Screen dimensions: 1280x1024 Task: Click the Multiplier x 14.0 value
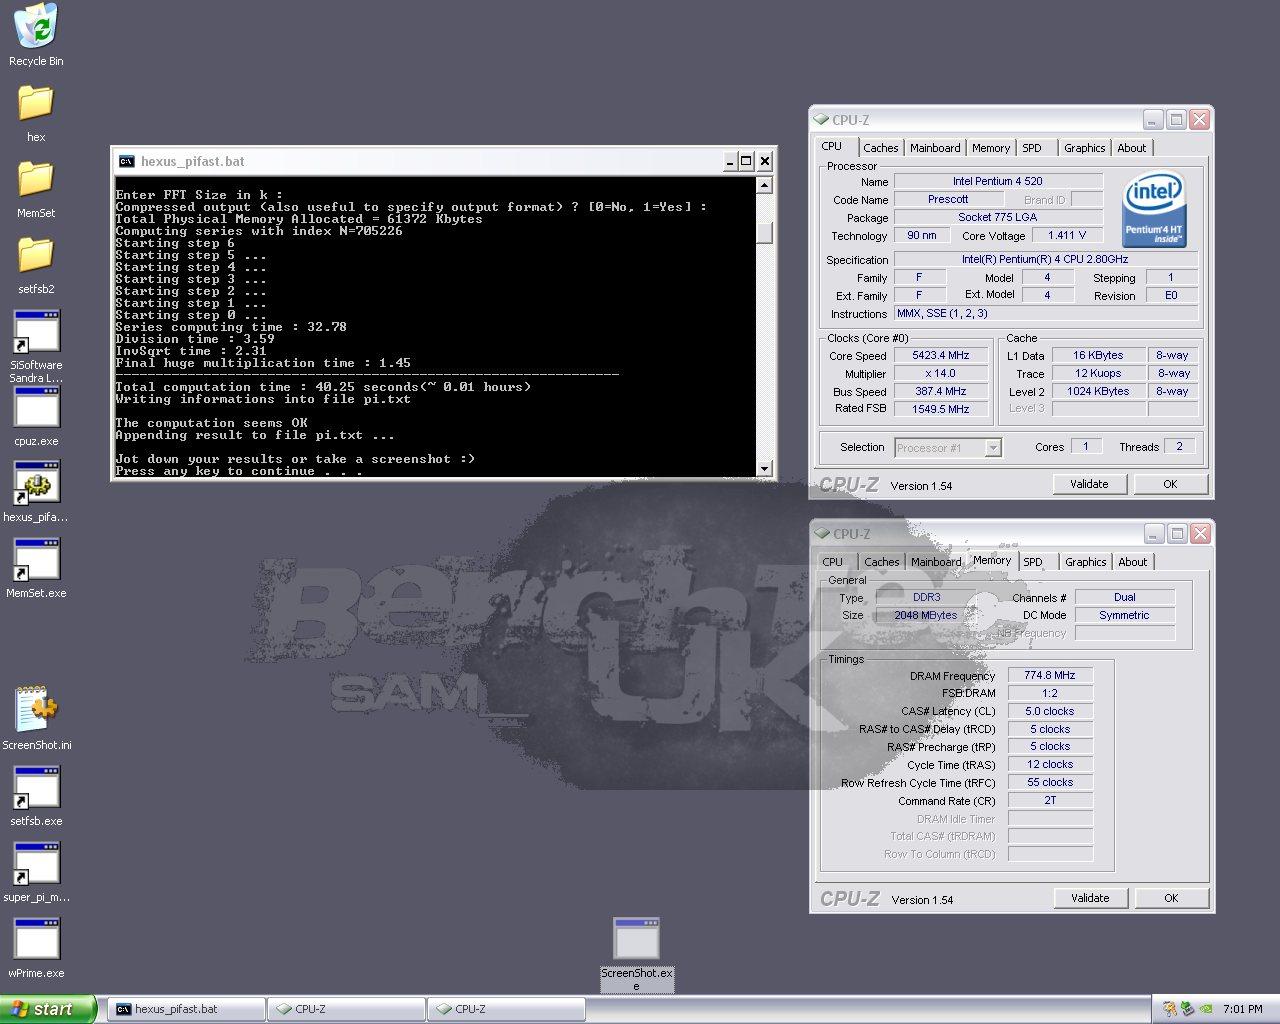[x=940, y=373]
